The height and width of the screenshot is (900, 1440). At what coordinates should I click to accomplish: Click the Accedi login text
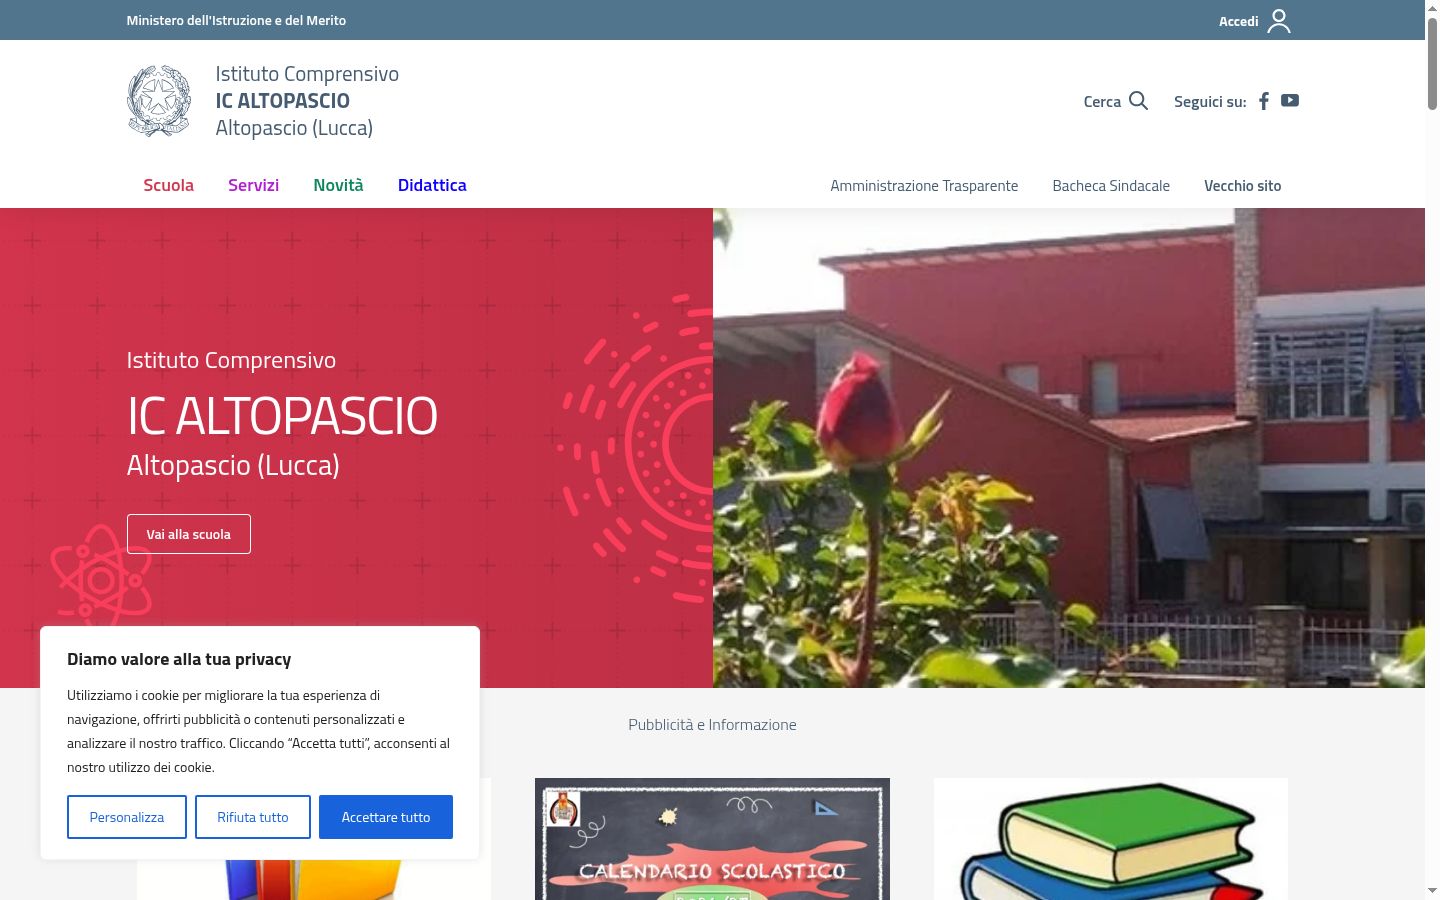coord(1238,21)
